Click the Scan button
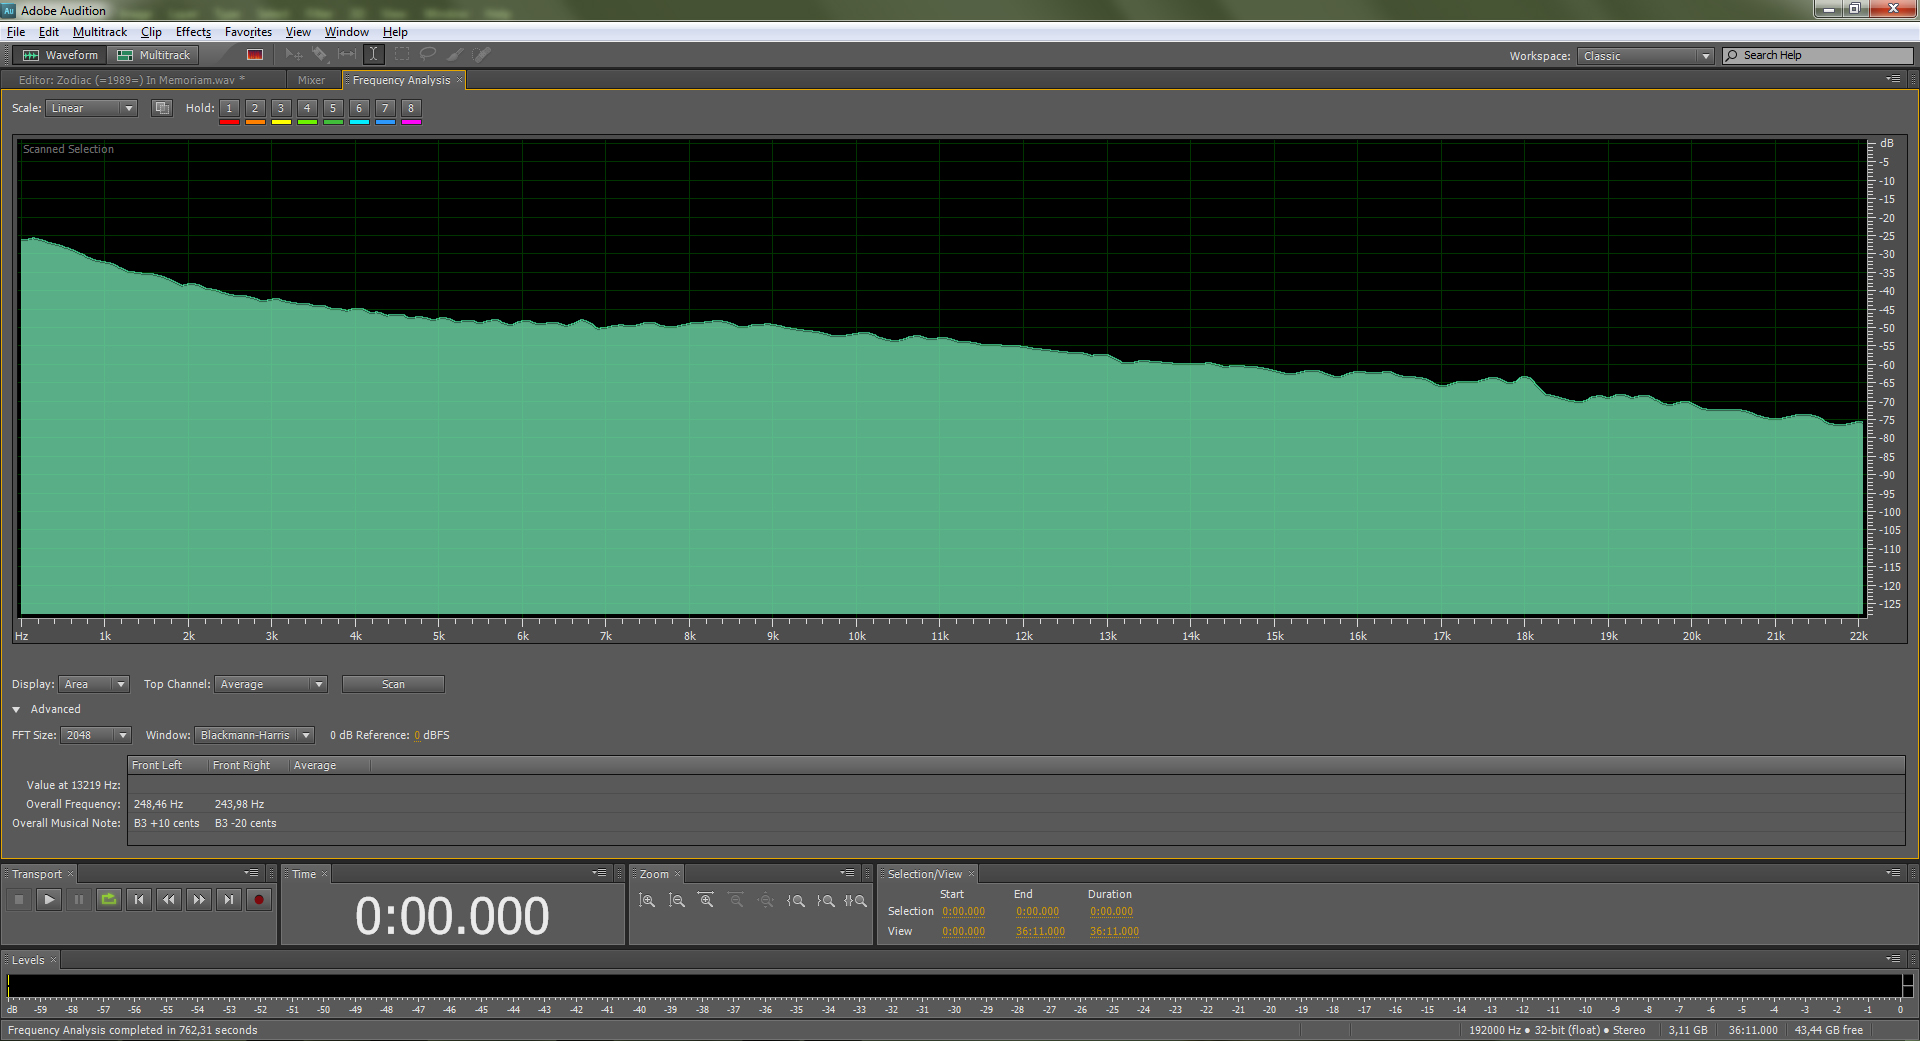1920x1041 pixels. coord(393,684)
